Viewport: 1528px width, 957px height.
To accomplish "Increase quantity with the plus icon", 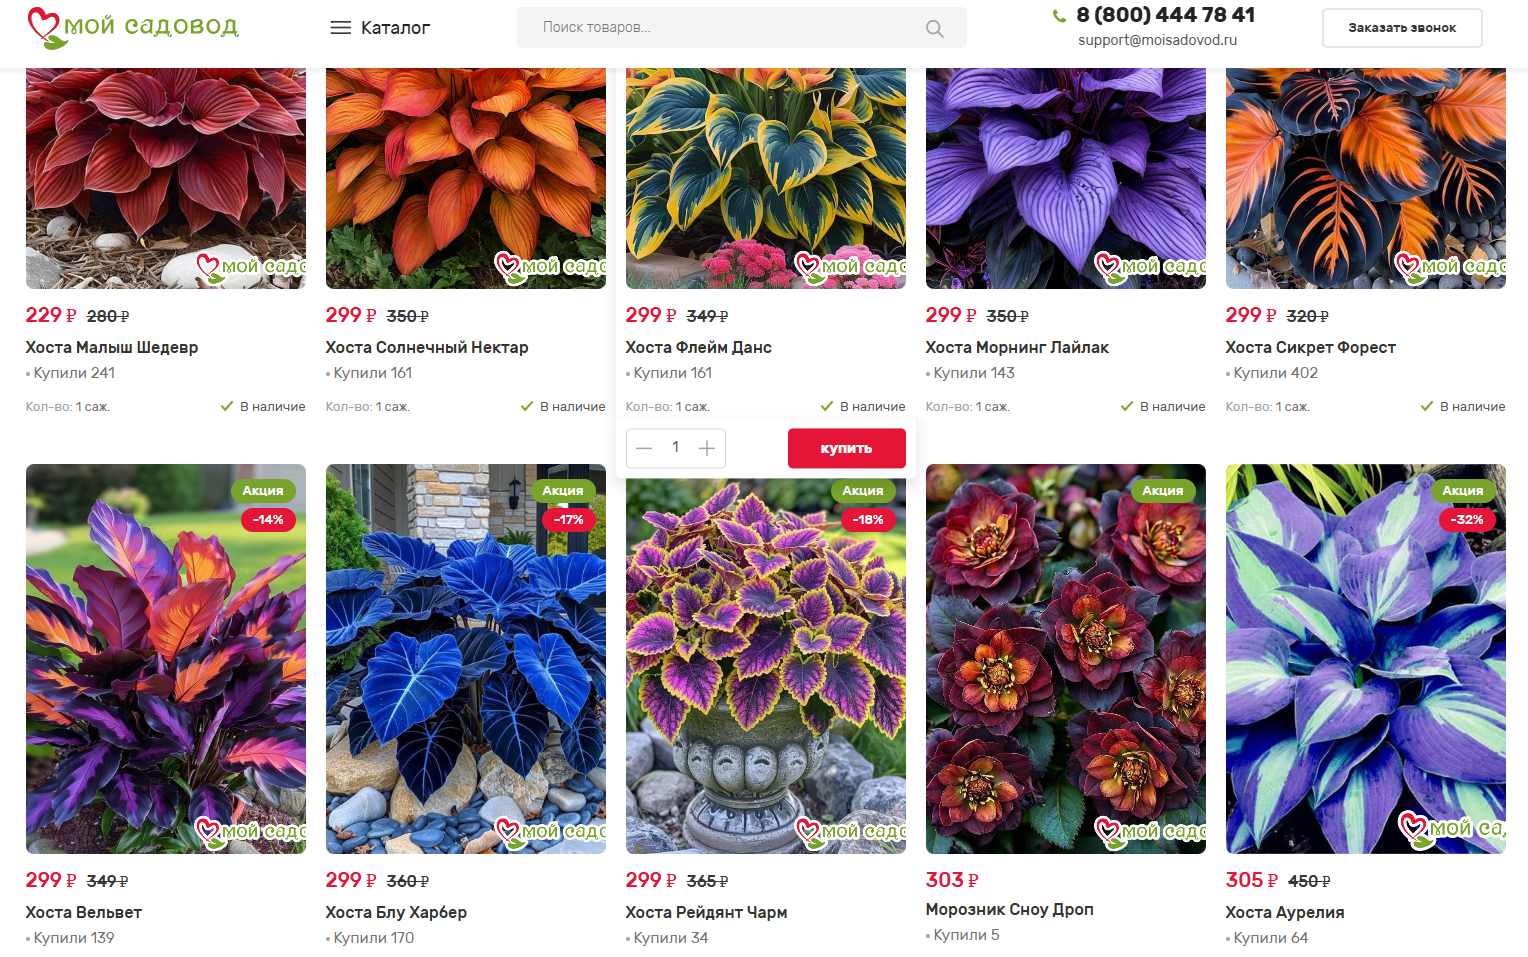I will click(706, 448).
